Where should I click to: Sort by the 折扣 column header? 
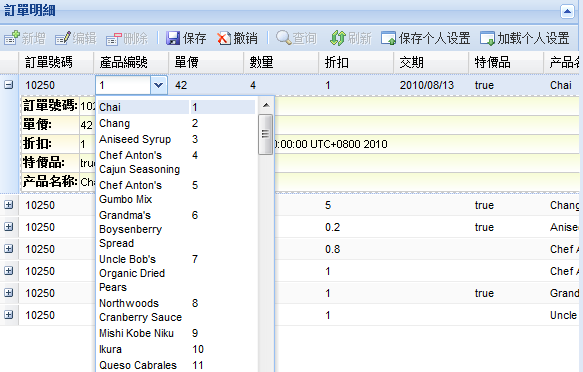pos(356,62)
